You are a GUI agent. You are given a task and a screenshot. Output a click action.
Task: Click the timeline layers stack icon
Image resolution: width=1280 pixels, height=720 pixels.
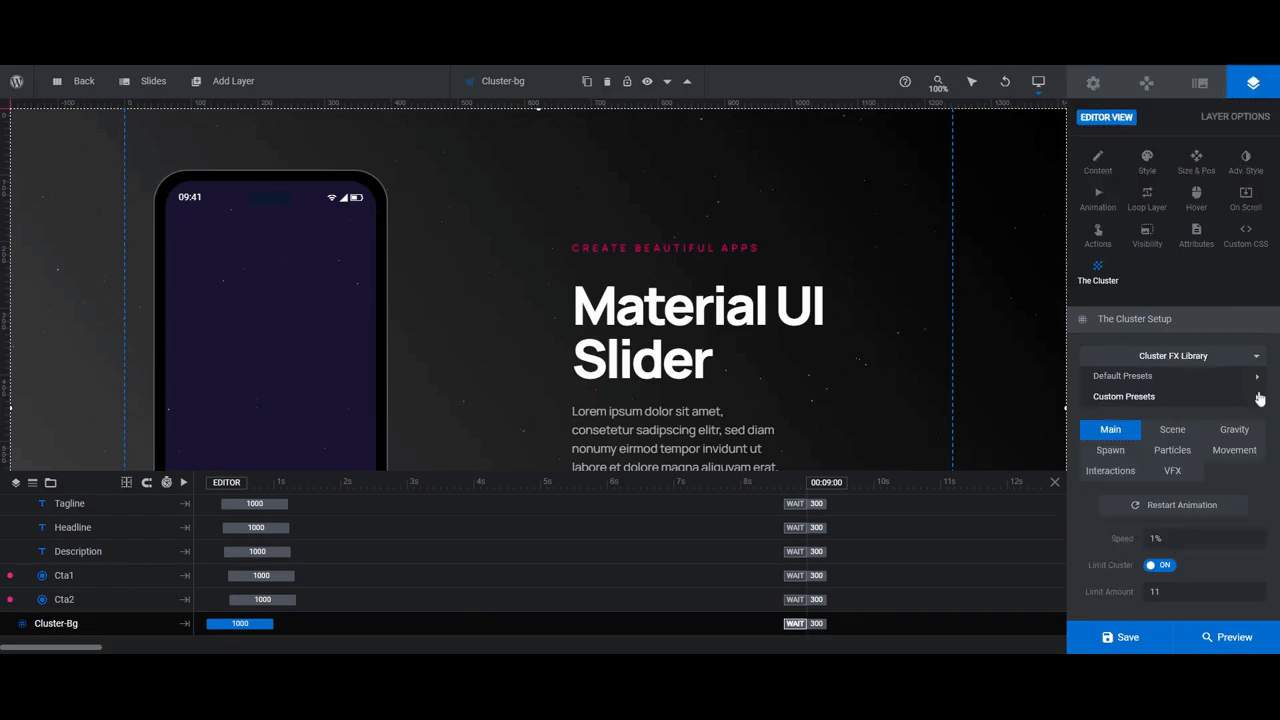click(16, 482)
